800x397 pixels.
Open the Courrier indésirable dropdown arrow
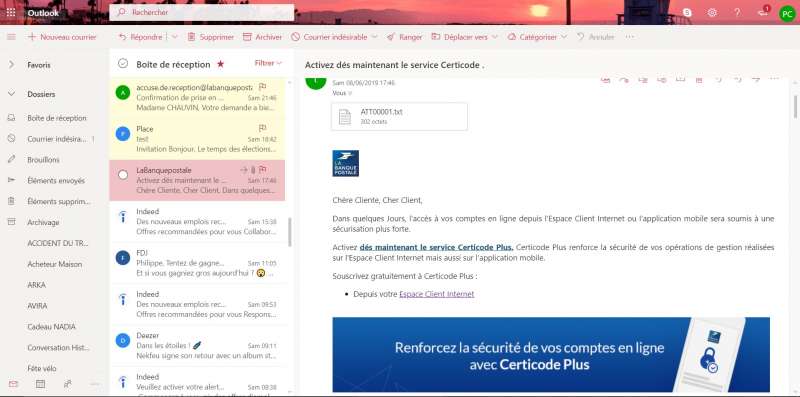click(x=374, y=37)
